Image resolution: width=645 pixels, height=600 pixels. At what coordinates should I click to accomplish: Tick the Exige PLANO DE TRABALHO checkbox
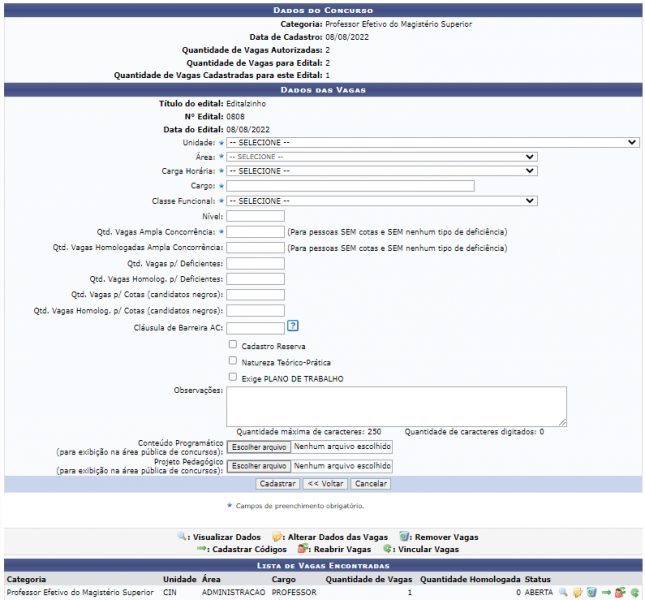(x=233, y=377)
